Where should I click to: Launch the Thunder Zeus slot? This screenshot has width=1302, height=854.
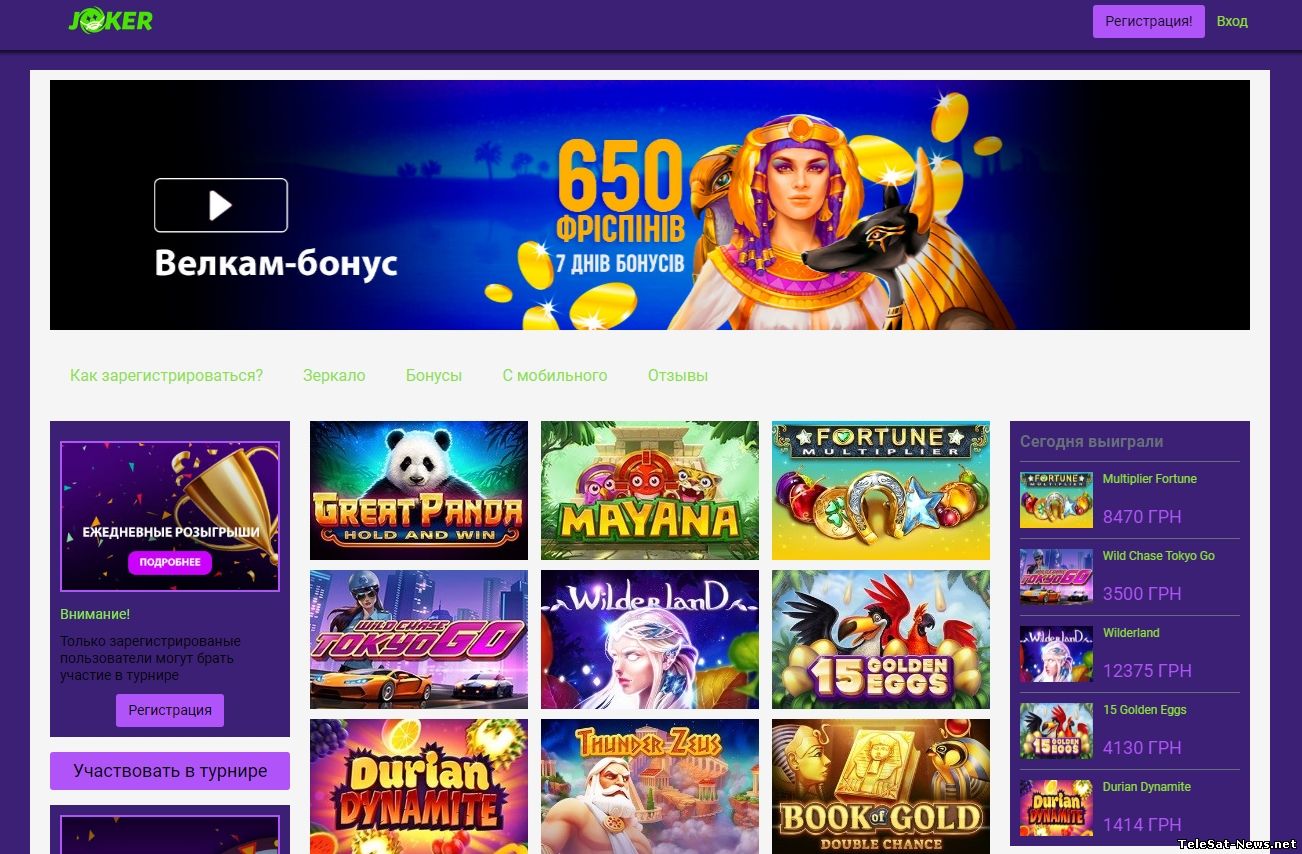click(650, 787)
